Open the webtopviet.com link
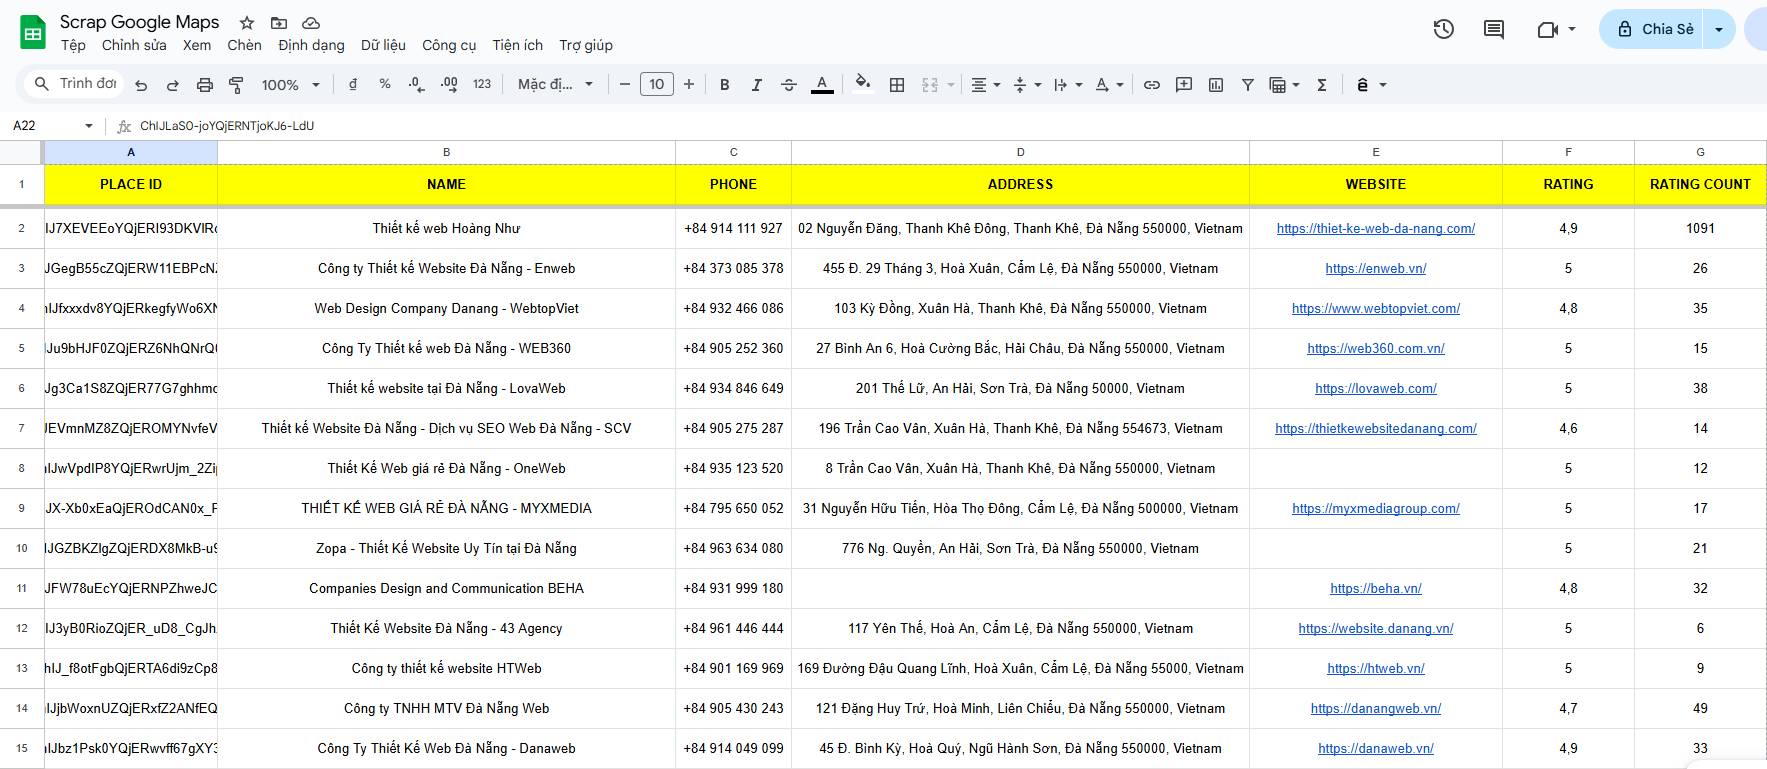 [x=1376, y=309]
